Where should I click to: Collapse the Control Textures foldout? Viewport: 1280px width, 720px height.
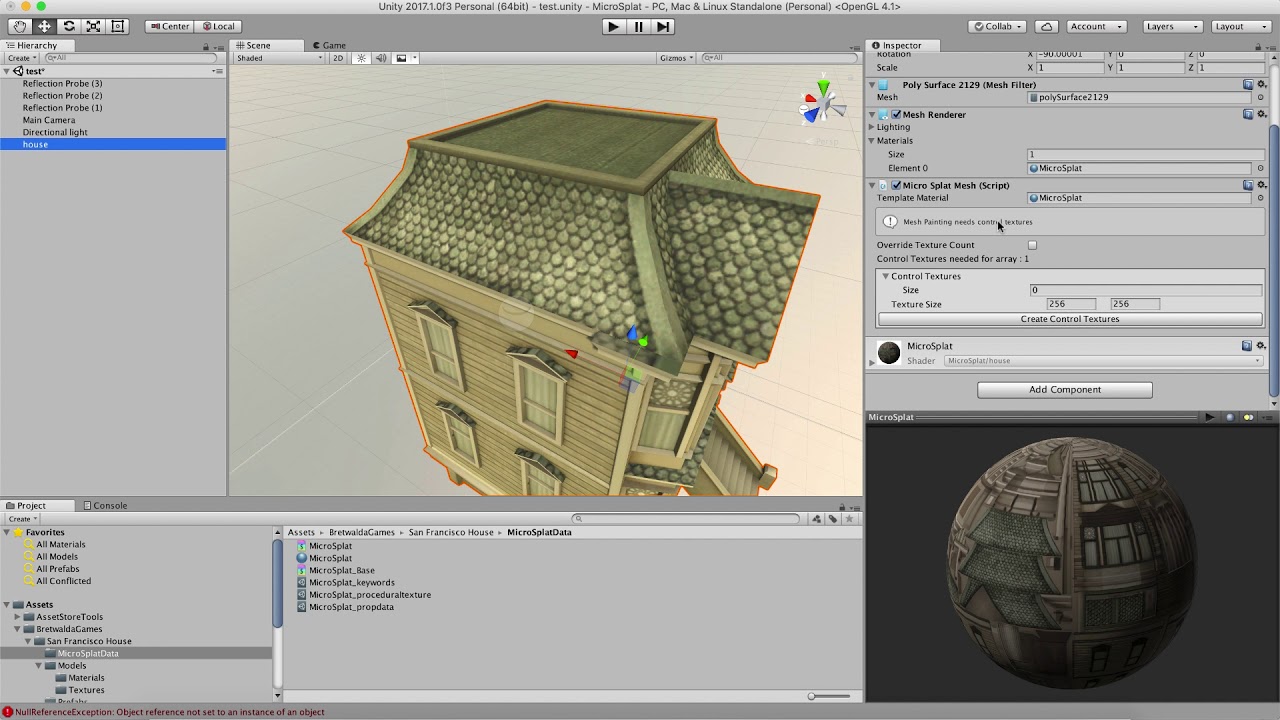pos(885,276)
